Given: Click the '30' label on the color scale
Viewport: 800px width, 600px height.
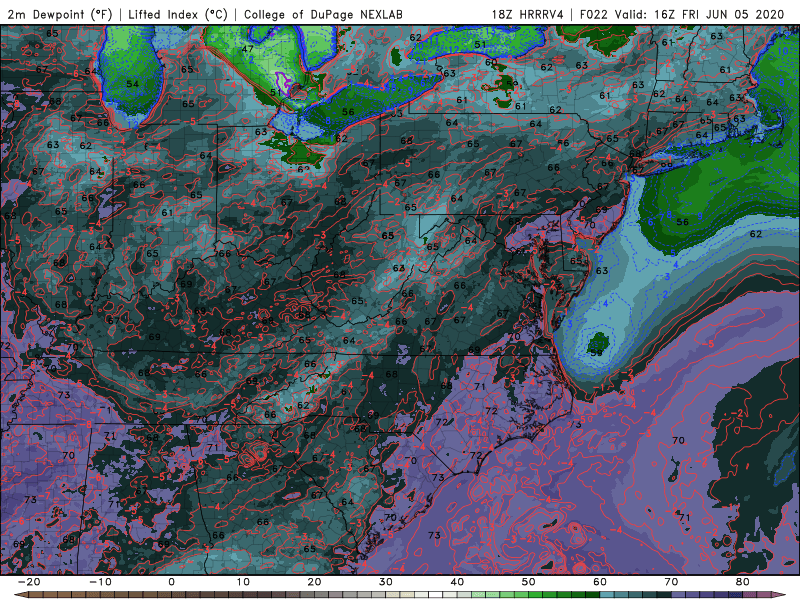Looking at the screenshot, I should click(x=386, y=582).
